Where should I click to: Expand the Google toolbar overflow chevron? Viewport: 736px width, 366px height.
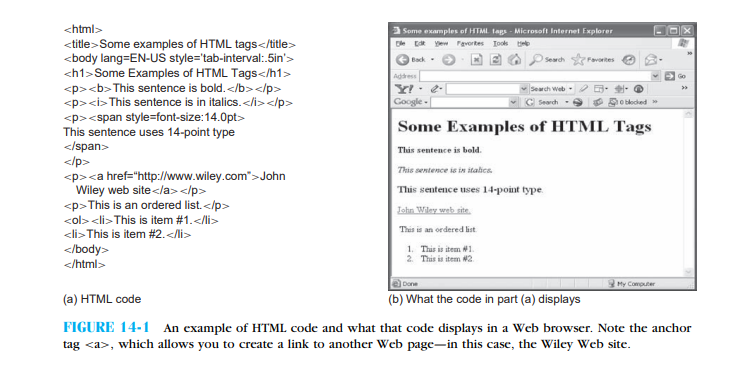pos(655,102)
